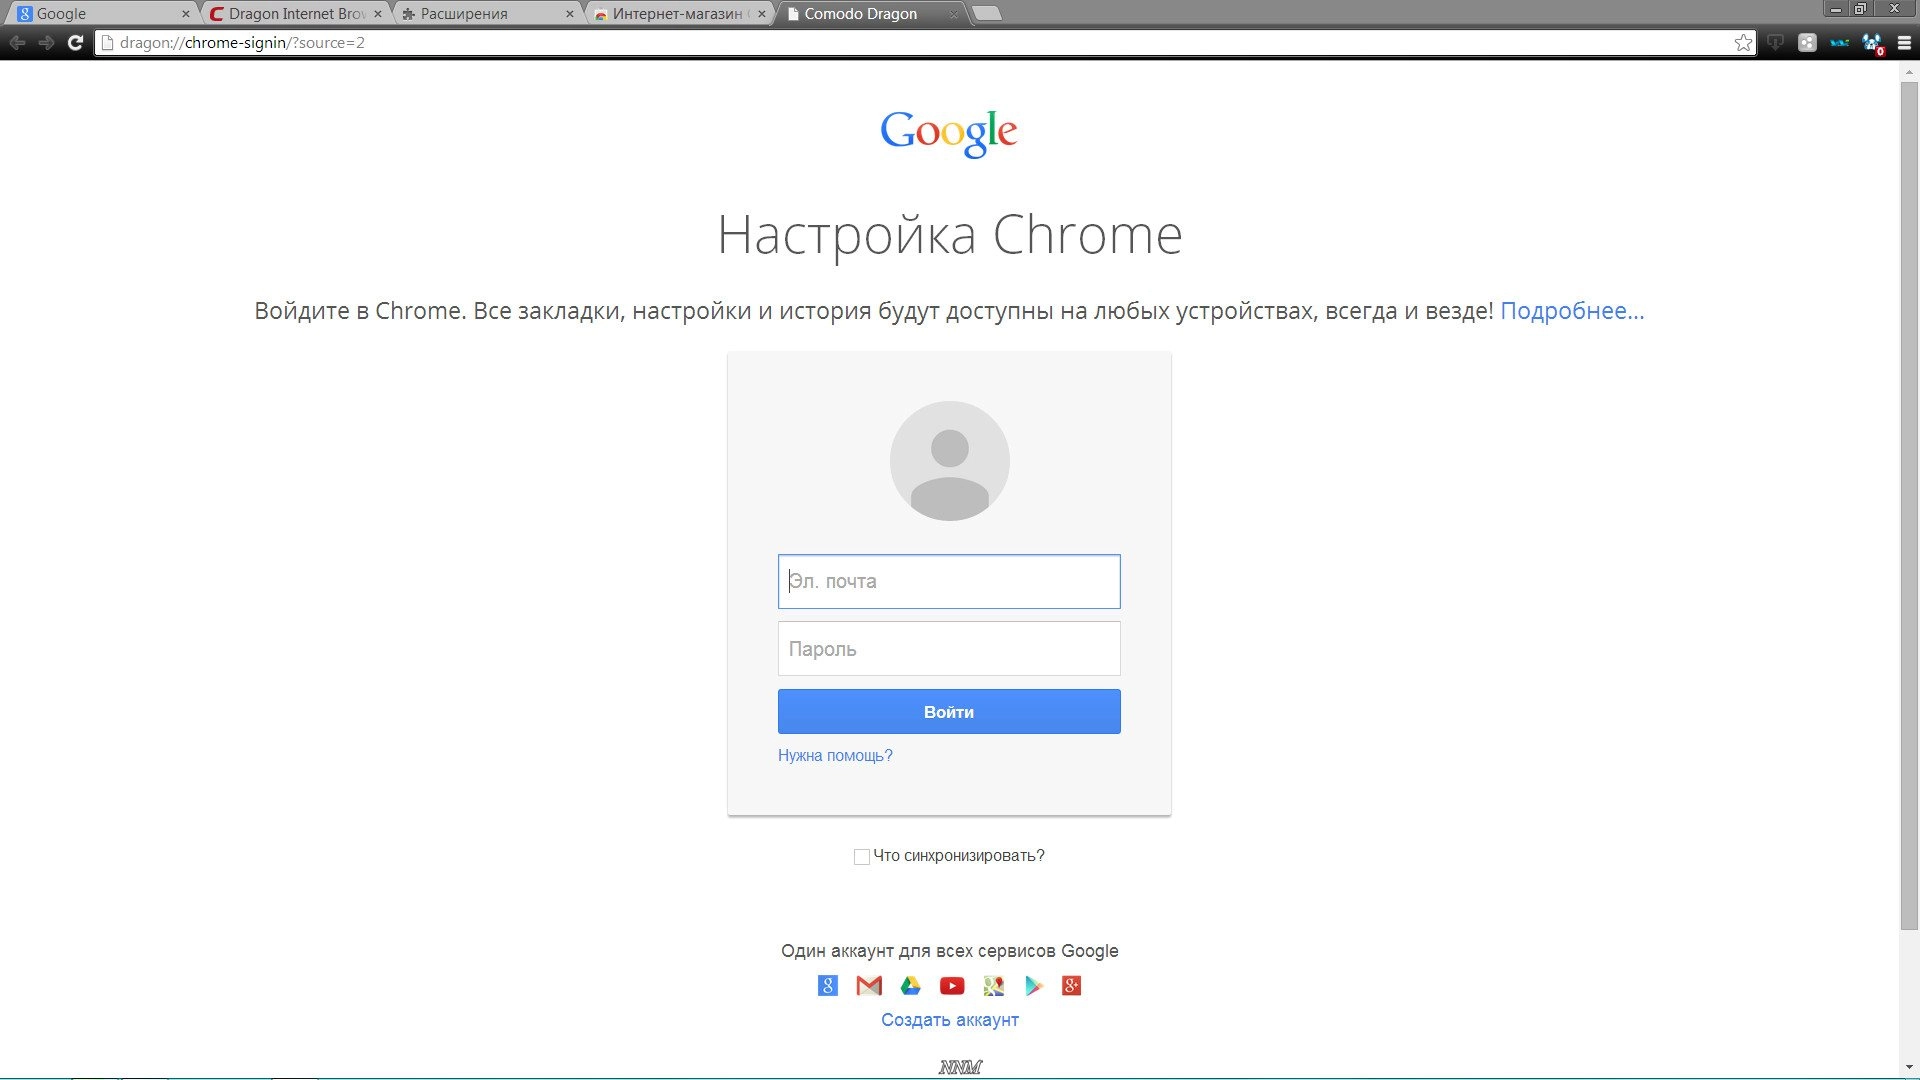Switch to Dragon Internet Browser tab
The height and width of the screenshot is (1080, 1920).
[x=295, y=14]
